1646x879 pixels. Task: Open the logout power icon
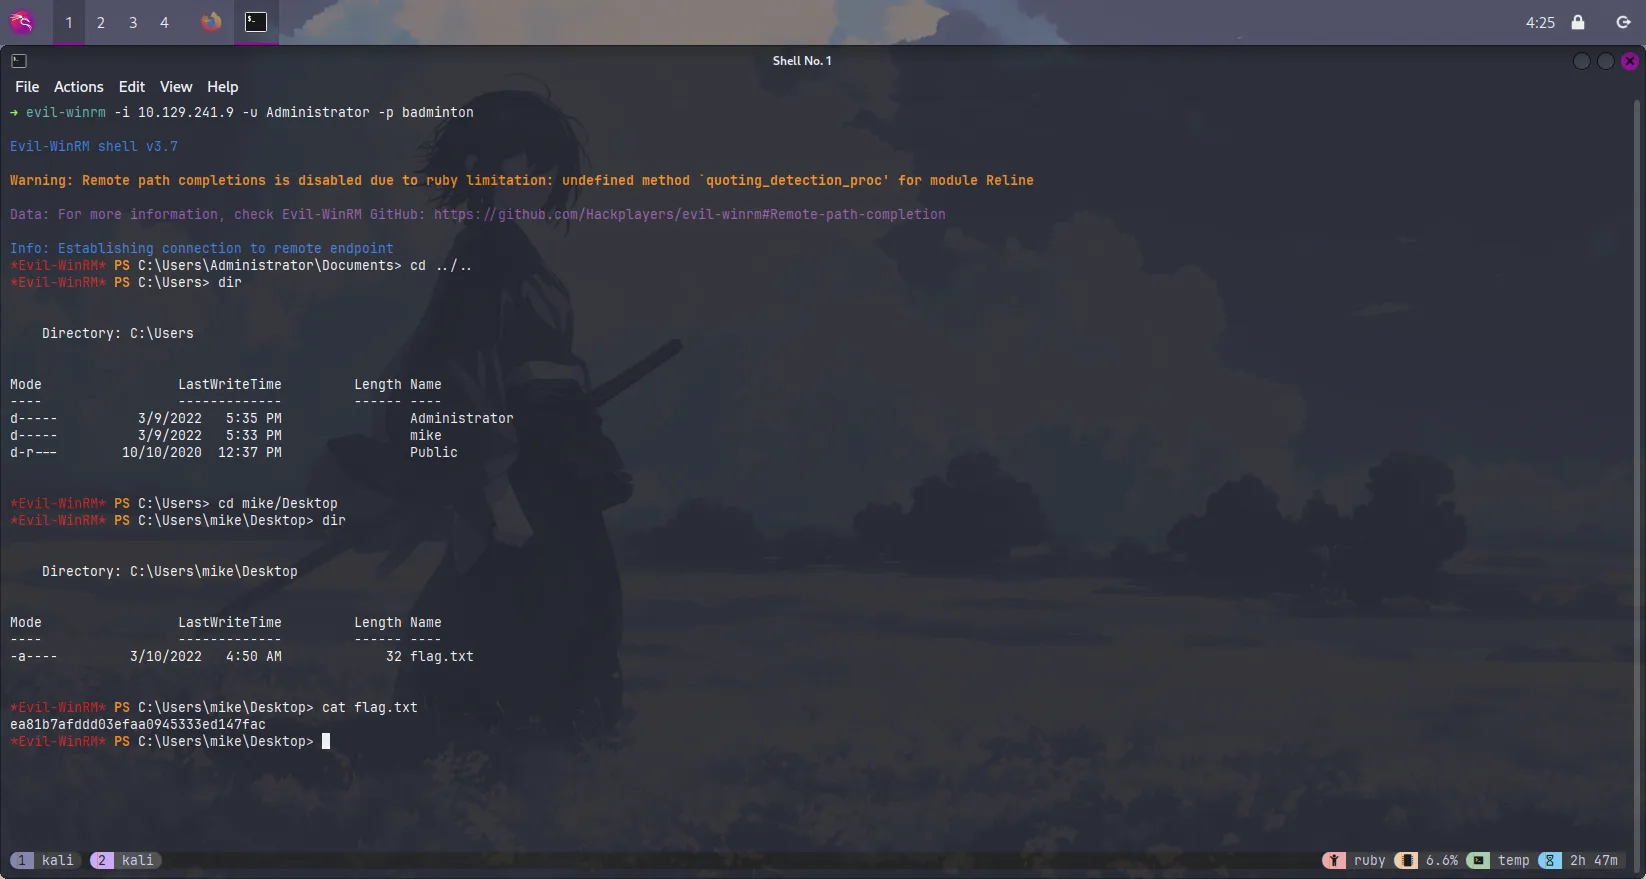click(x=1623, y=22)
